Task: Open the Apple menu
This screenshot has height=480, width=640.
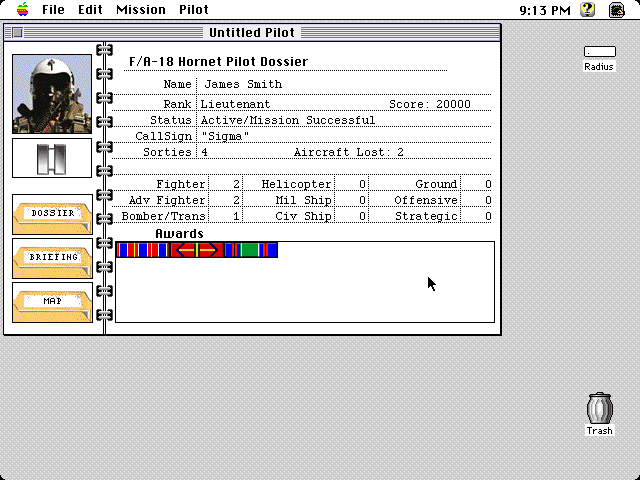Action: click(23, 9)
